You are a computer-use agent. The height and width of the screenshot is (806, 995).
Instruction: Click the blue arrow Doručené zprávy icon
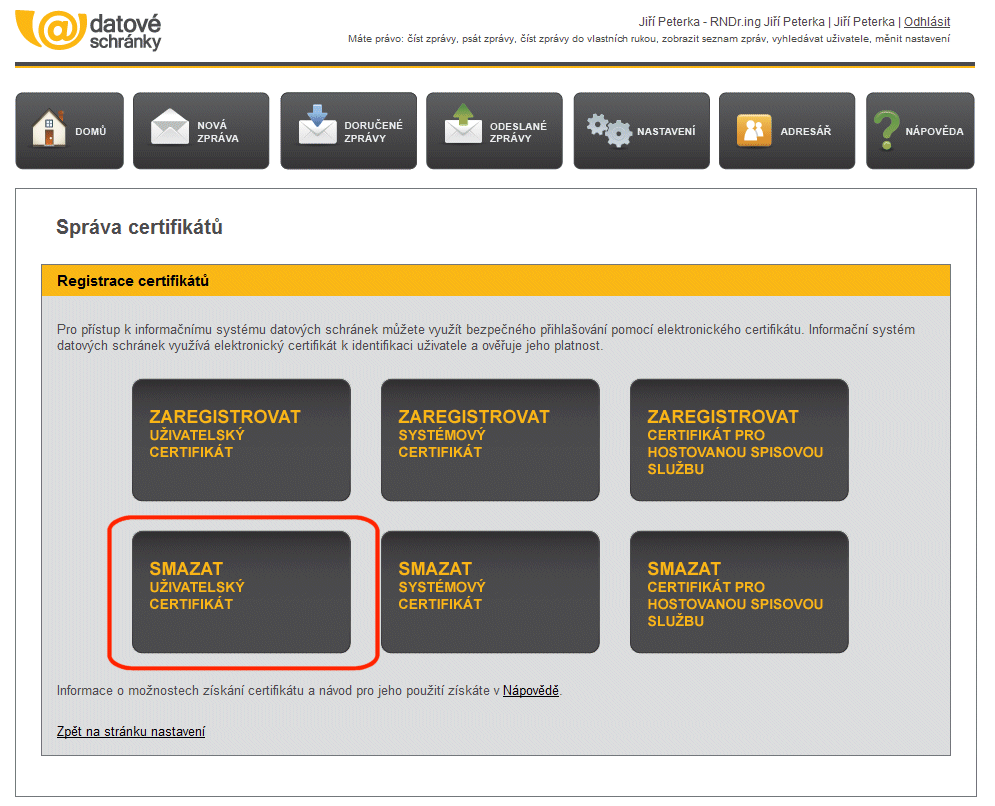coord(317,124)
